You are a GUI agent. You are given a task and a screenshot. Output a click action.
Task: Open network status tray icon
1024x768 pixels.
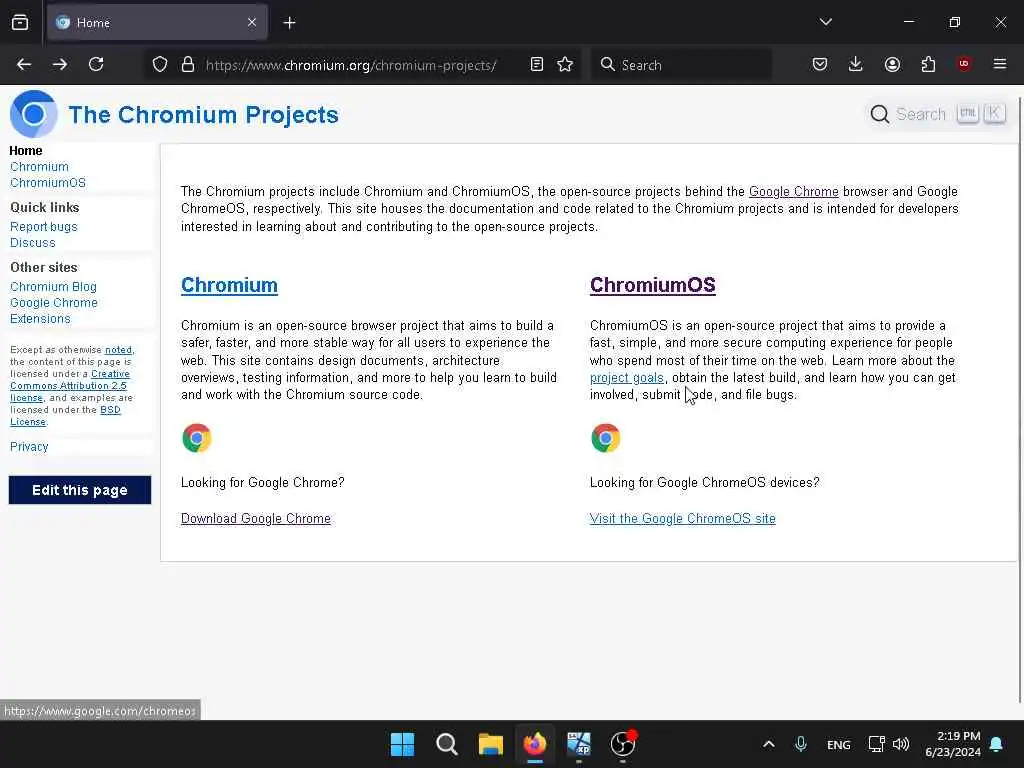876,744
